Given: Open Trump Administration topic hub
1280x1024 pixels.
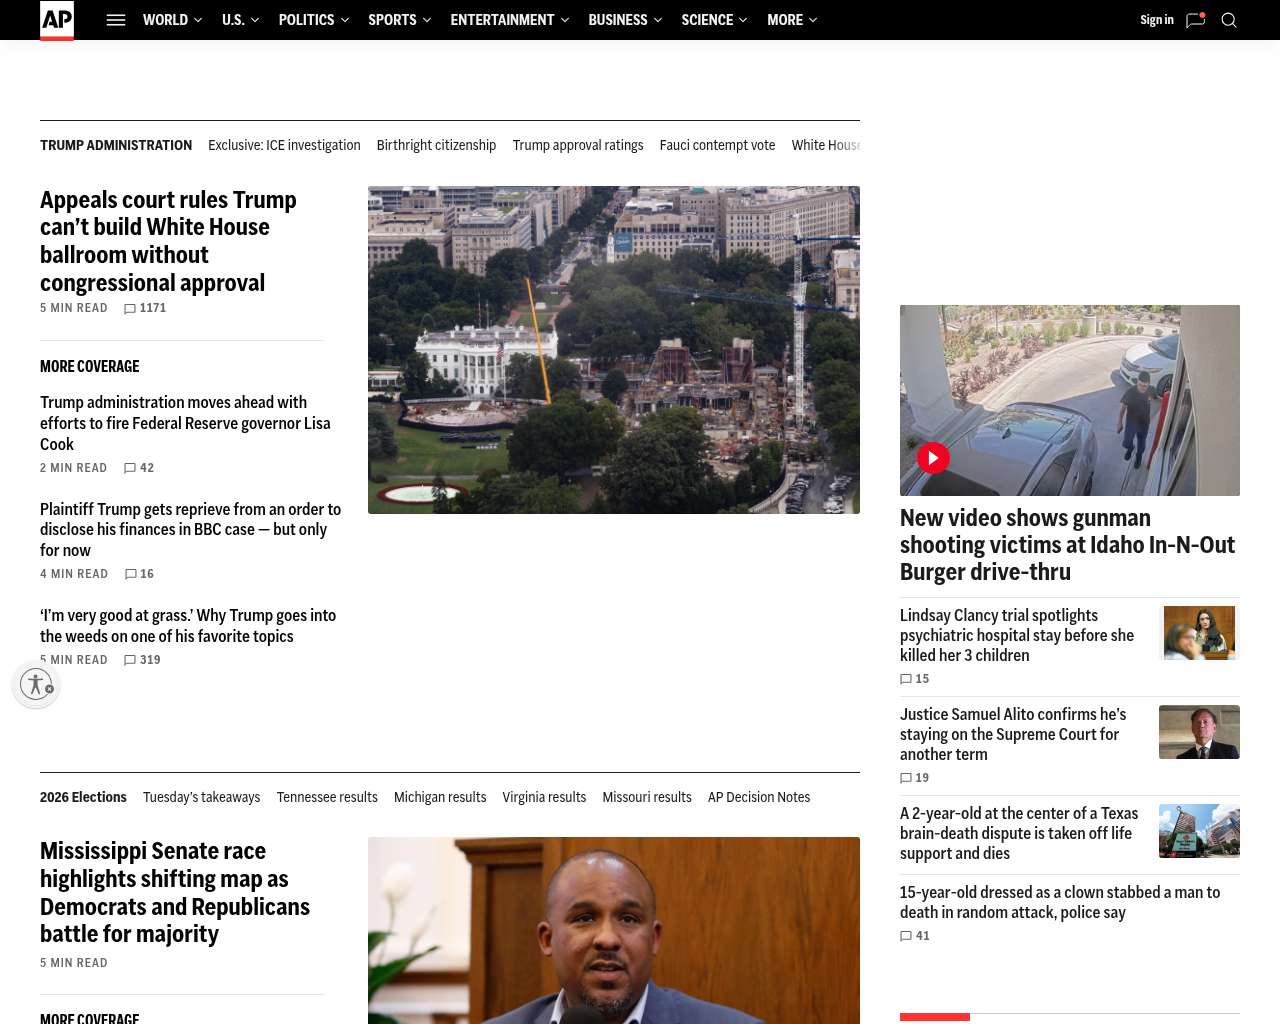Looking at the screenshot, I should click(116, 145).
